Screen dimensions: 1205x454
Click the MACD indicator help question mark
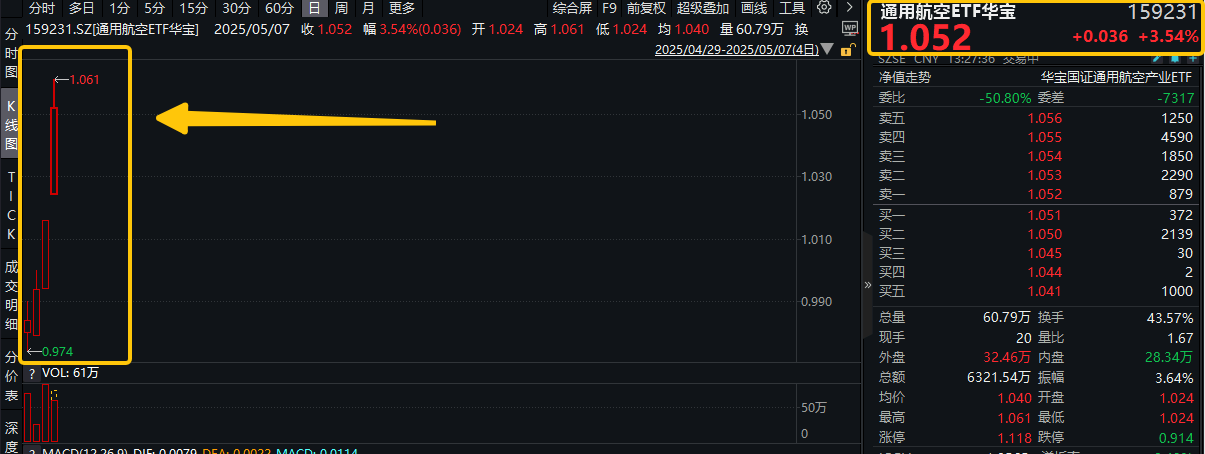32,452
